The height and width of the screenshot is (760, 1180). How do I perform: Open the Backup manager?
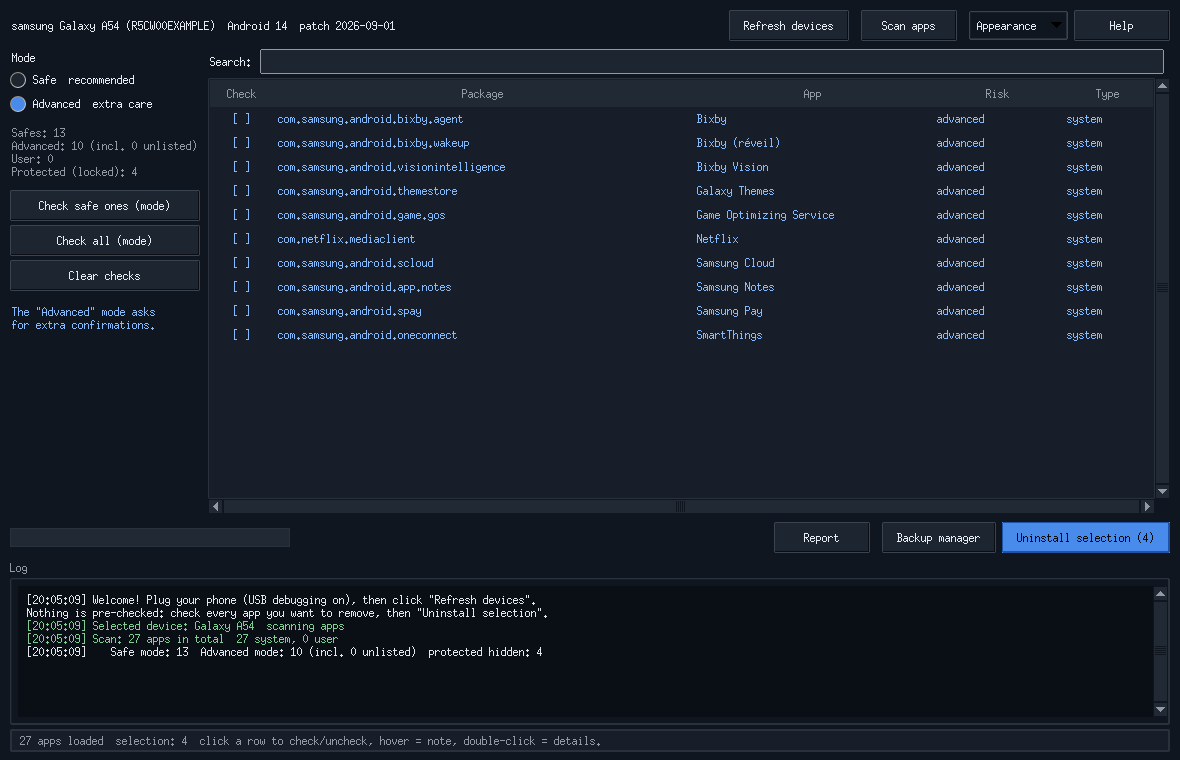(938, 538)
